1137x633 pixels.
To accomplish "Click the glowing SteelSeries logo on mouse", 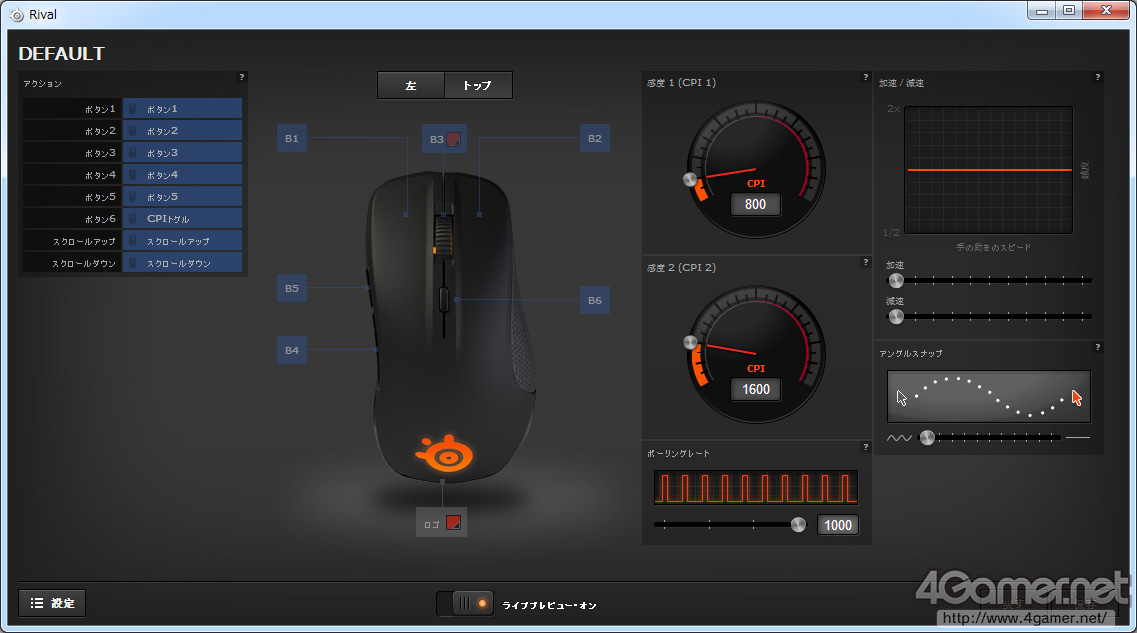I will point(444,454).
